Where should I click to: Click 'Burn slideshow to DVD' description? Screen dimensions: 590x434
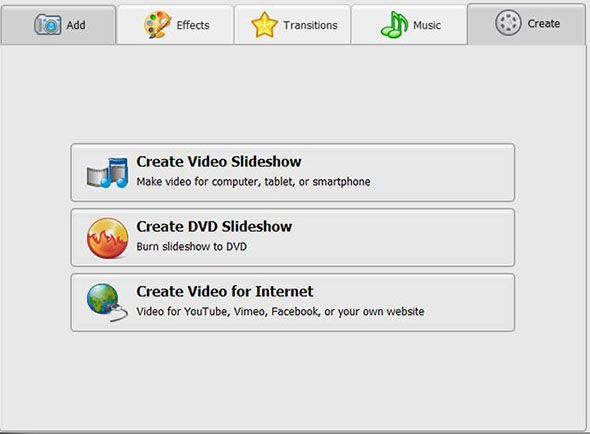point(192,247)
